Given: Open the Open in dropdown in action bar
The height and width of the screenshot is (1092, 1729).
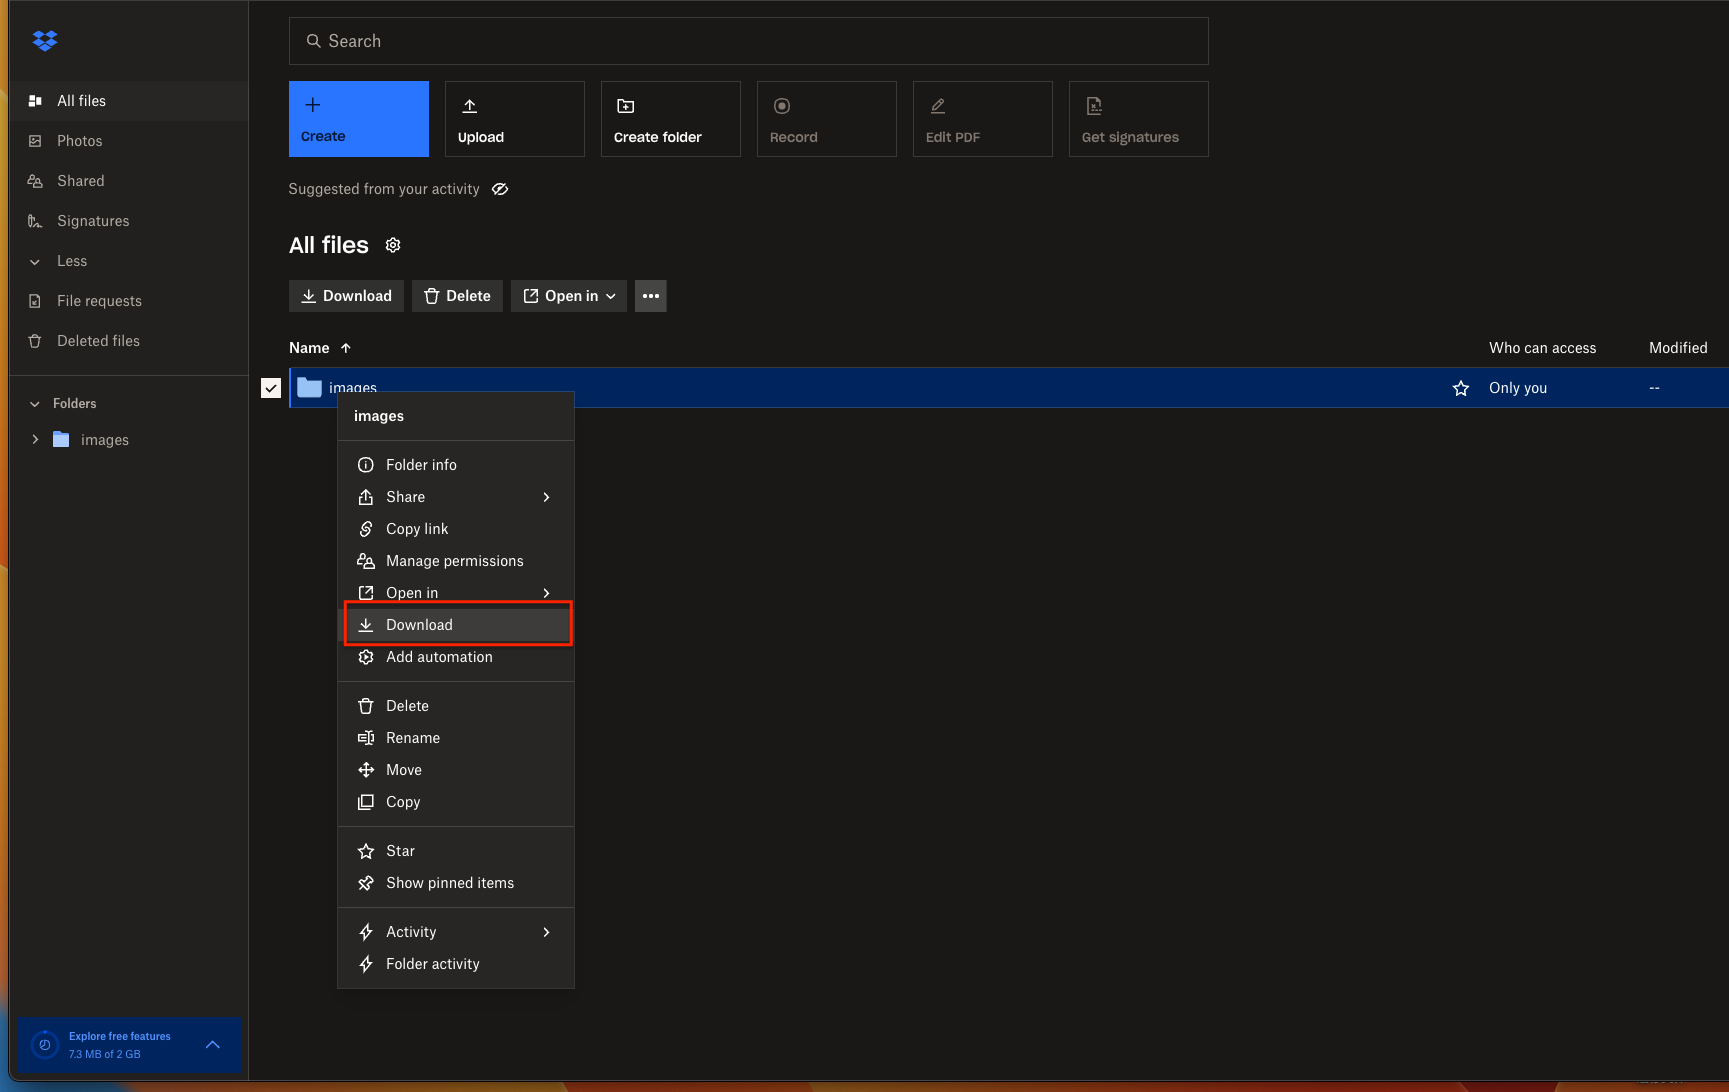Looking at the screenshot, I should tap(569, 296).
